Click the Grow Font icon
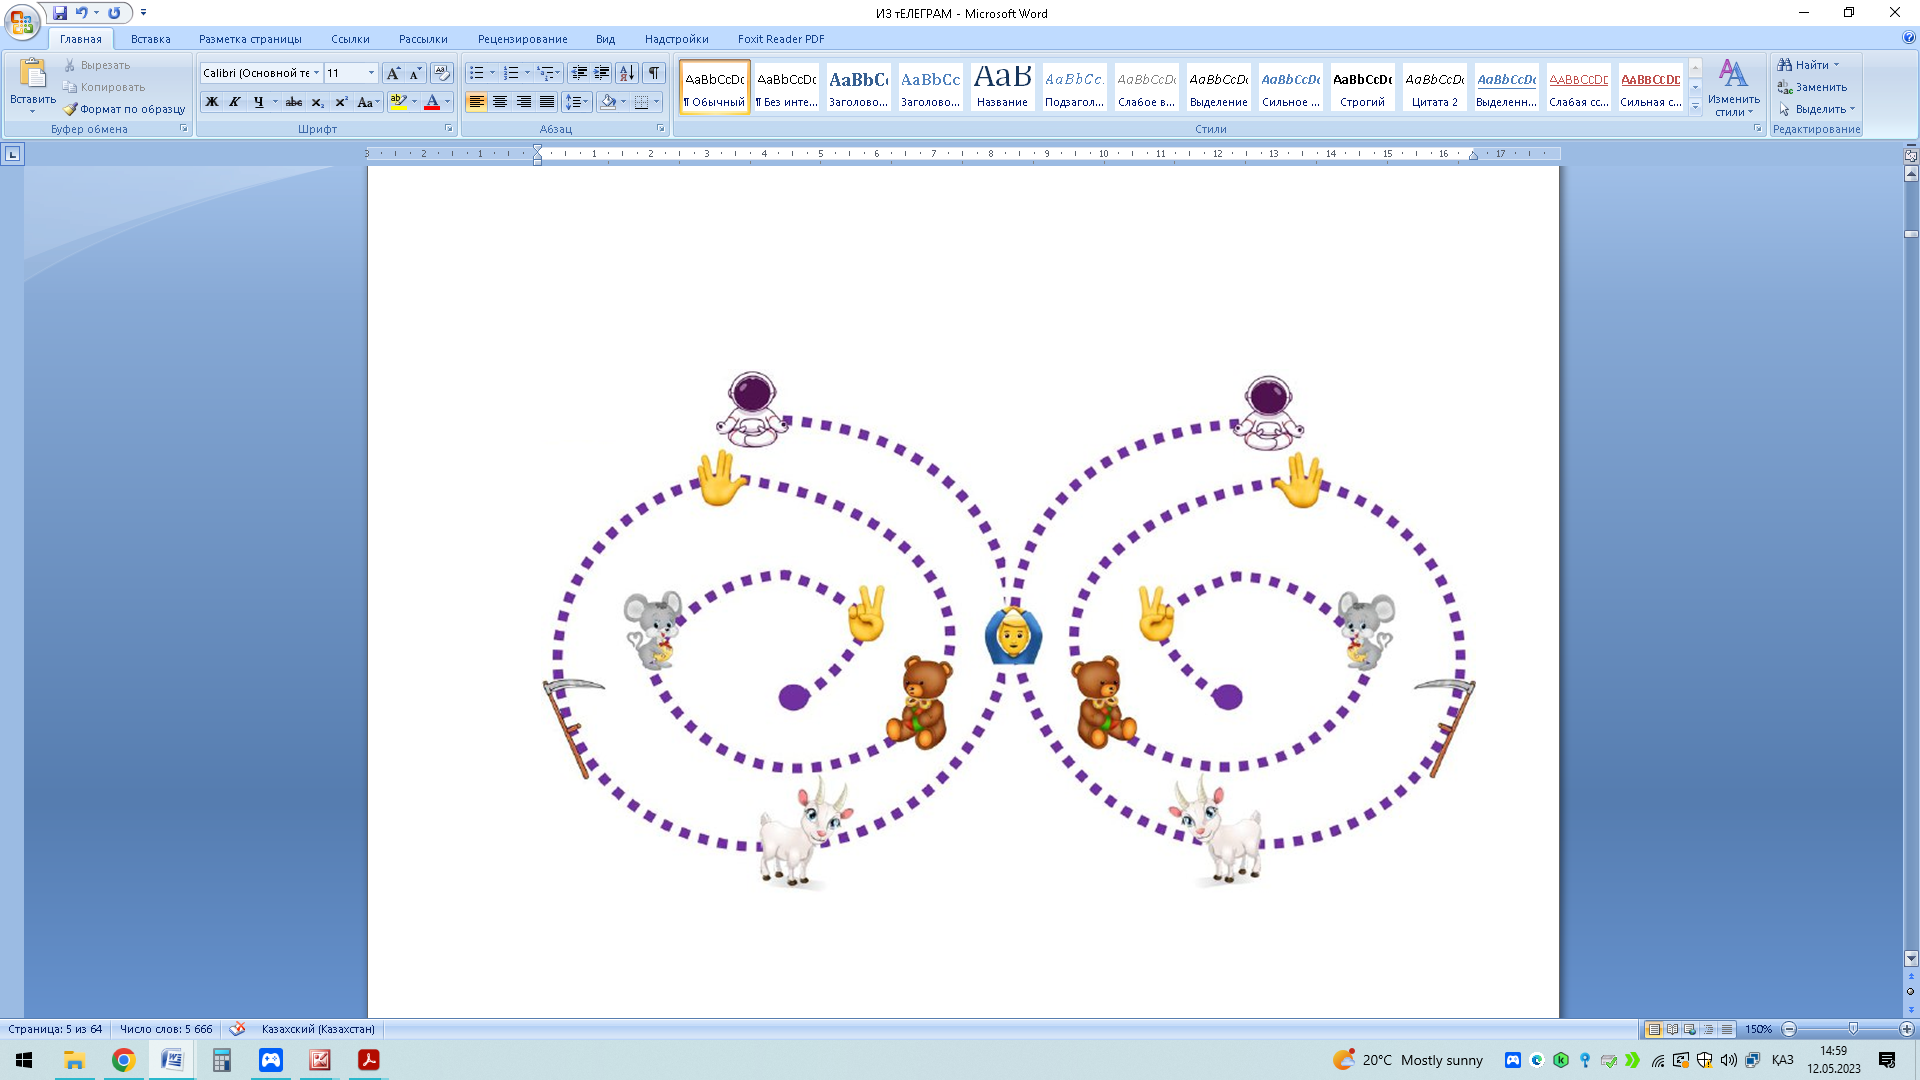 (x=393, y=73)
